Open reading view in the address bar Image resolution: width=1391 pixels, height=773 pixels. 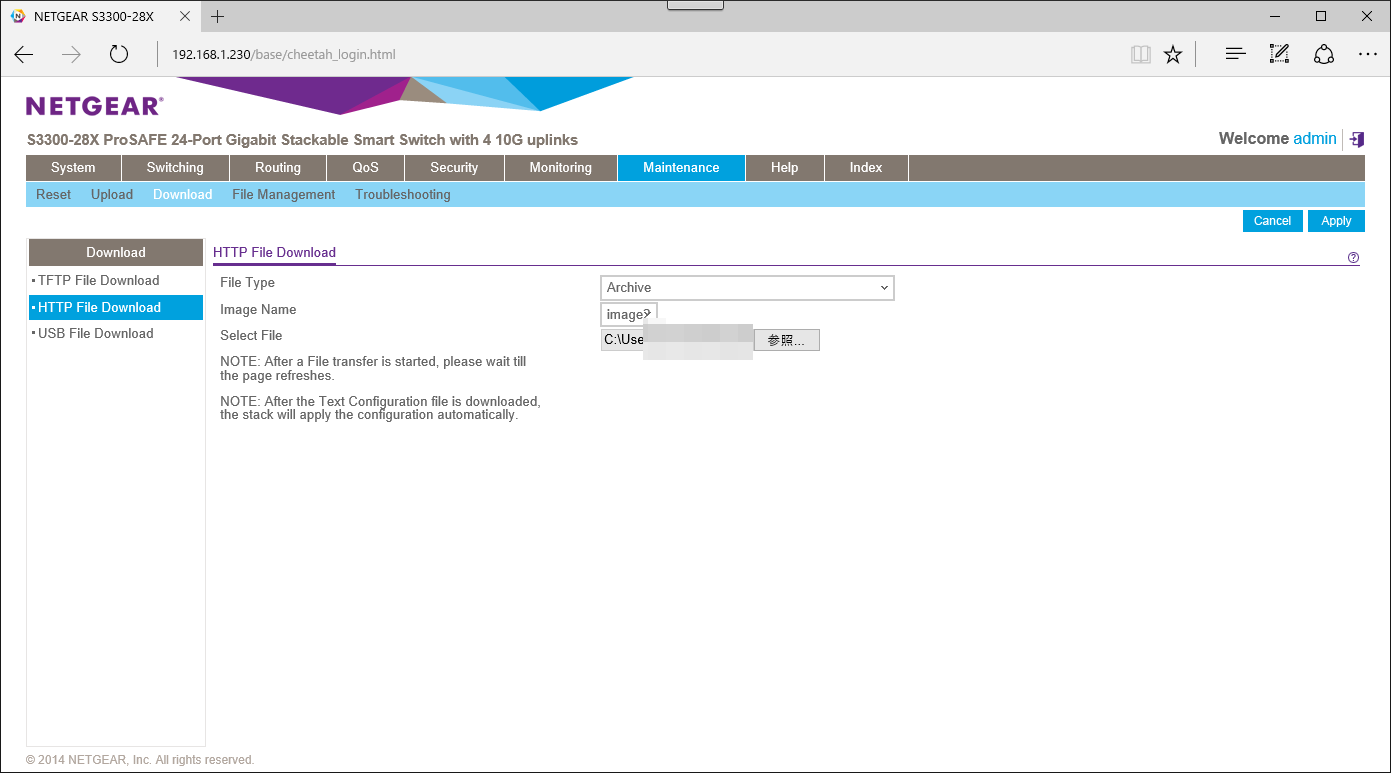pyautogui.click(x=1140, y=54)
